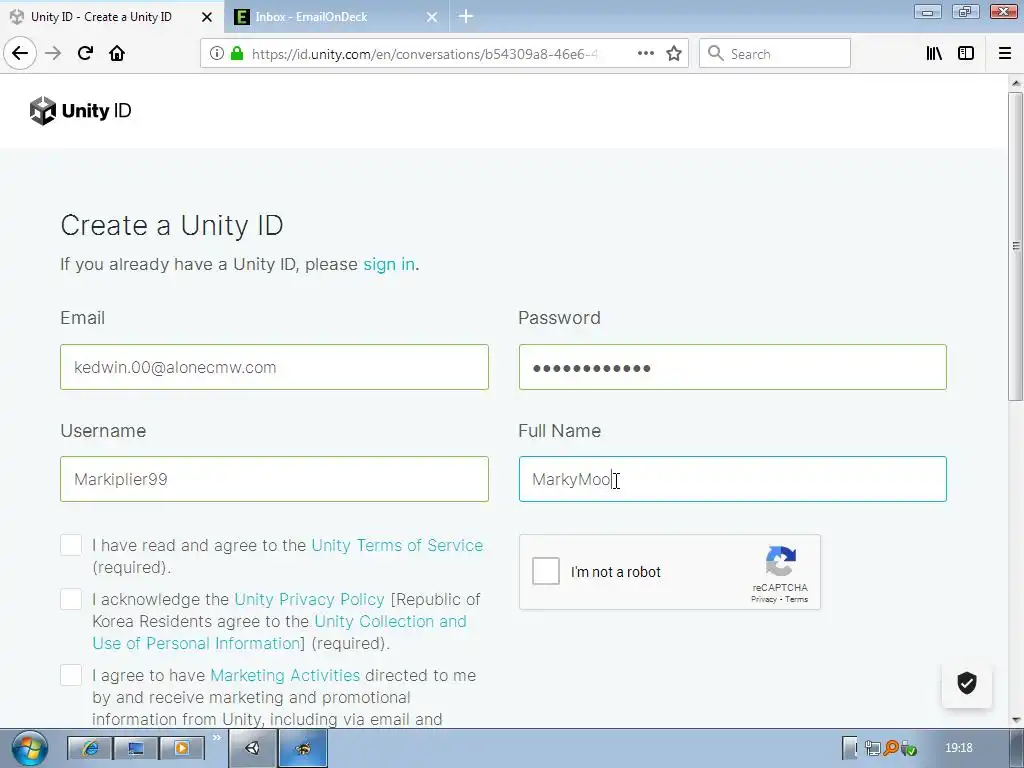Click the Username field with Markiplier99
This screenshot has height=768, width=1024.
274,479
